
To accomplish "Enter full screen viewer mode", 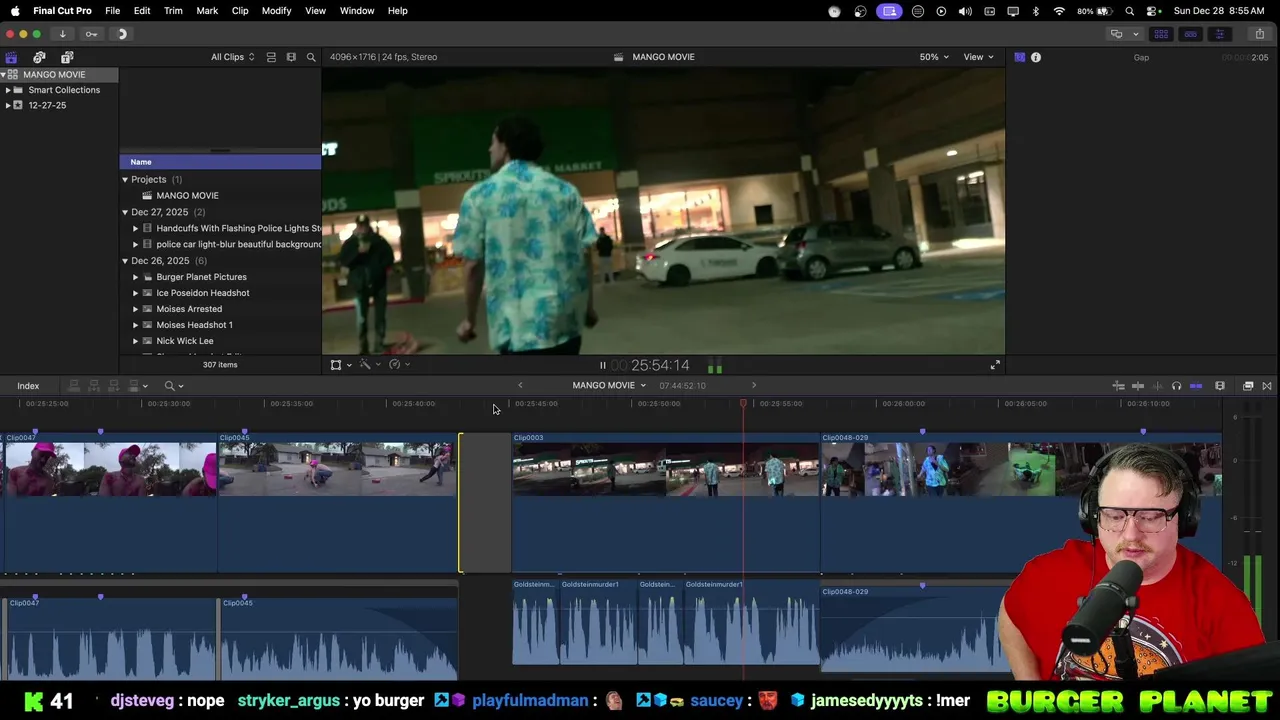I will coord(995,365).
